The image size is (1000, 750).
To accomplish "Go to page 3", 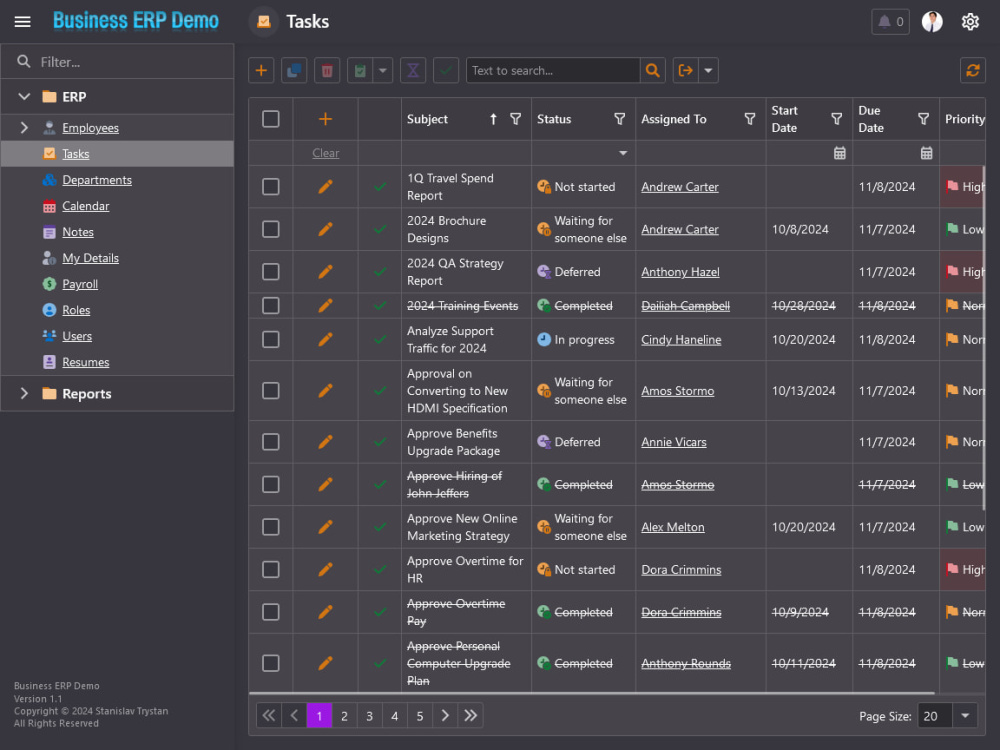I will [369, 716].
